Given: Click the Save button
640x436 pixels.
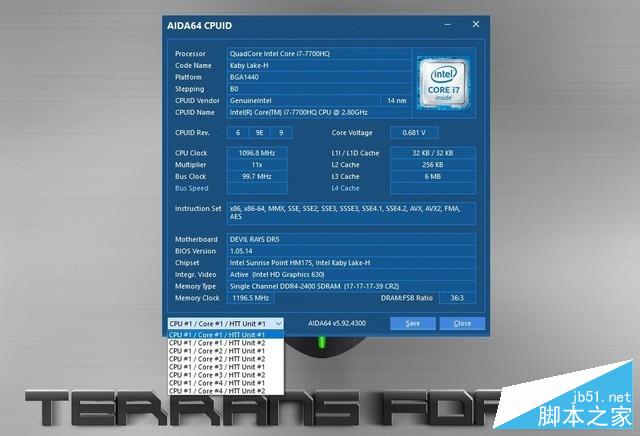Looking at the screenshot, I should pos(413,323).
